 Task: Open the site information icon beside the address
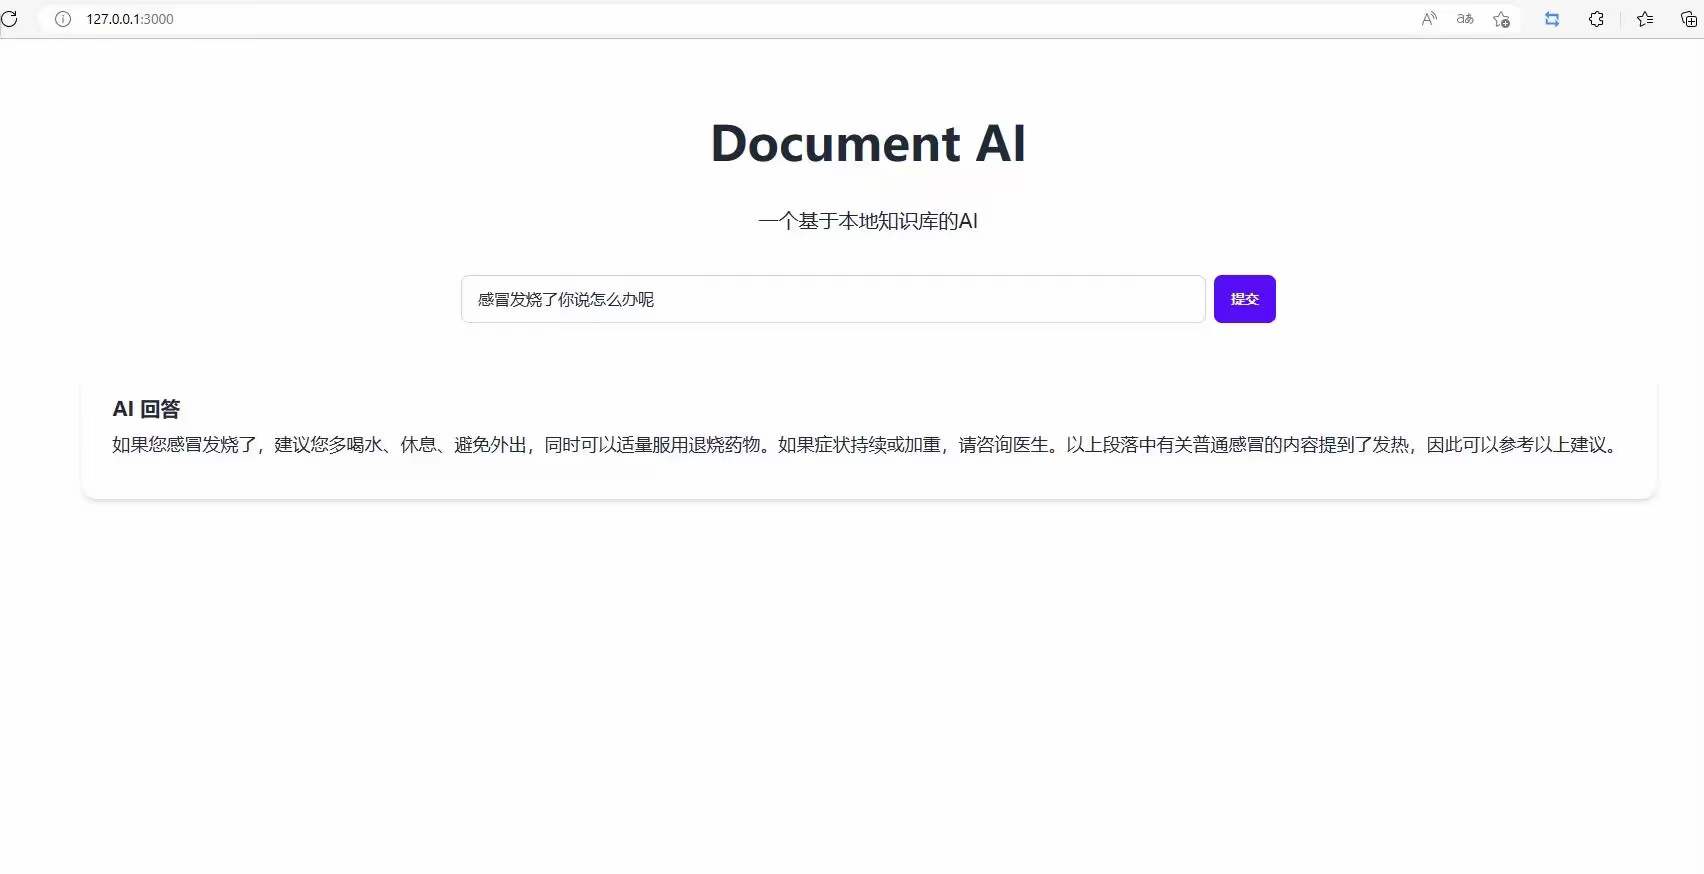63,19
